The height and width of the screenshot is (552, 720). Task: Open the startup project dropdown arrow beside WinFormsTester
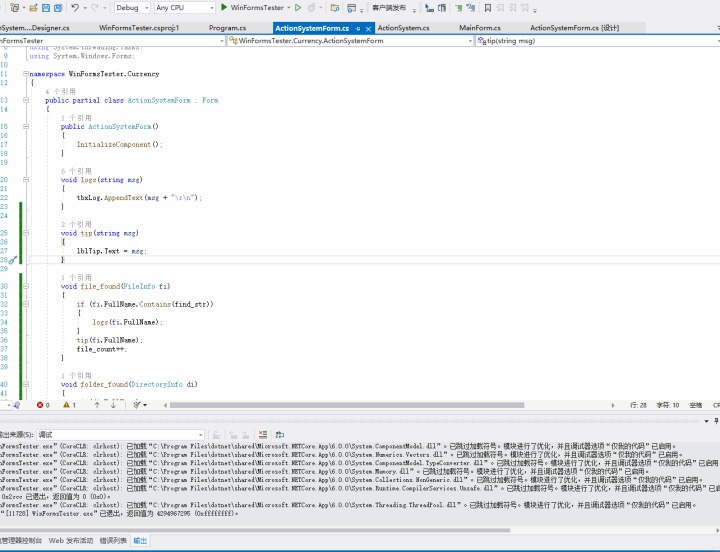[288, 7]
